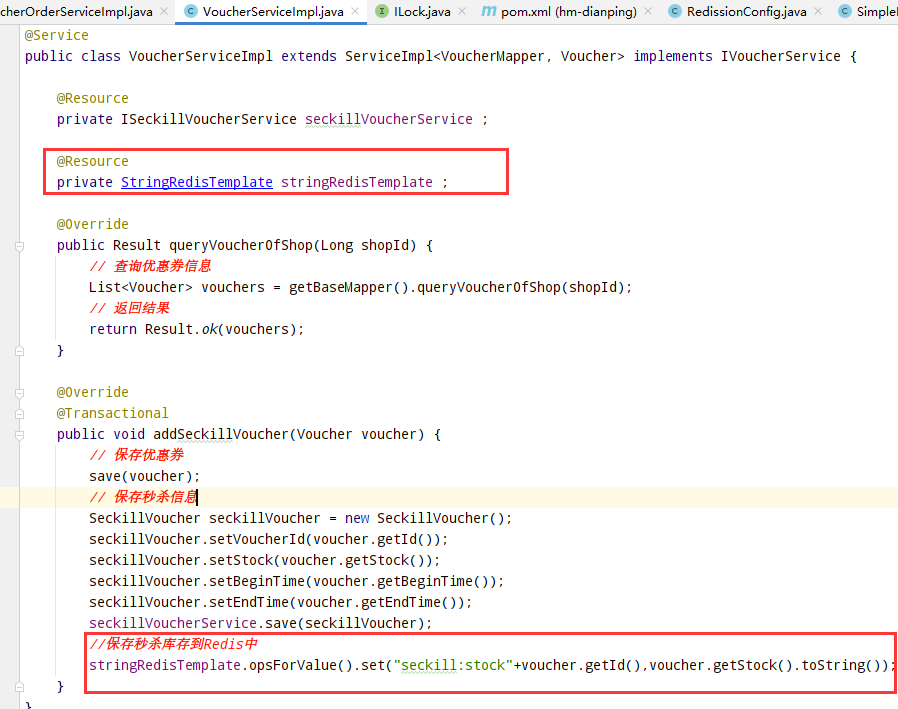The width and height of the screenshot is (898, 709).
Task: Close the pom.xml (hm-dianping) tab
Action: pyautogui.click(x=648, y=11)
